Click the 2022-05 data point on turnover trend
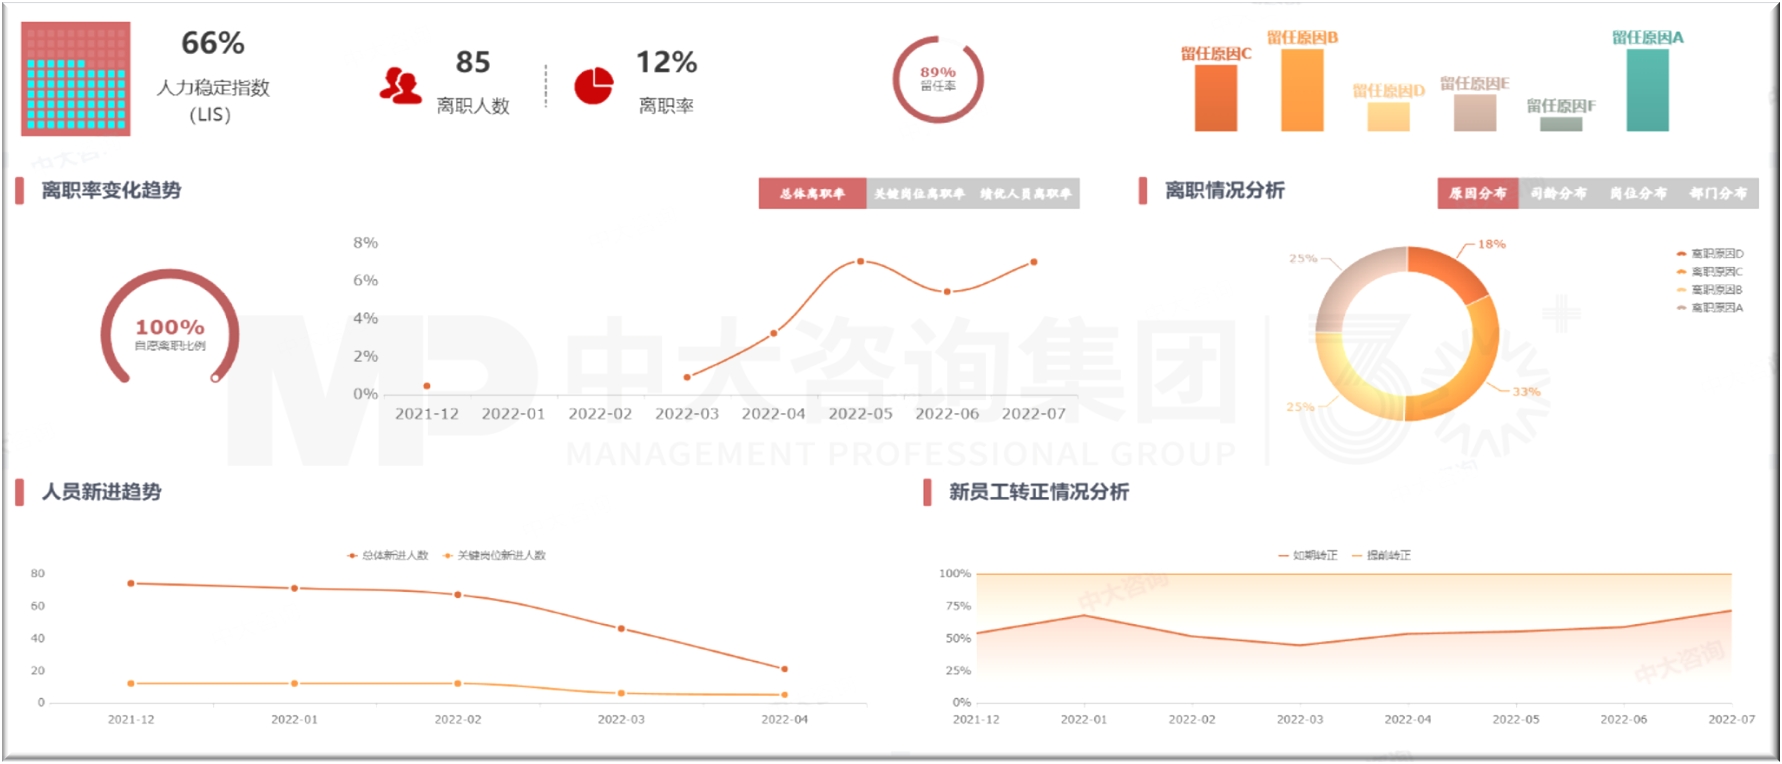Viewport: 1782px width, 764px height. [x=860, y=262]
